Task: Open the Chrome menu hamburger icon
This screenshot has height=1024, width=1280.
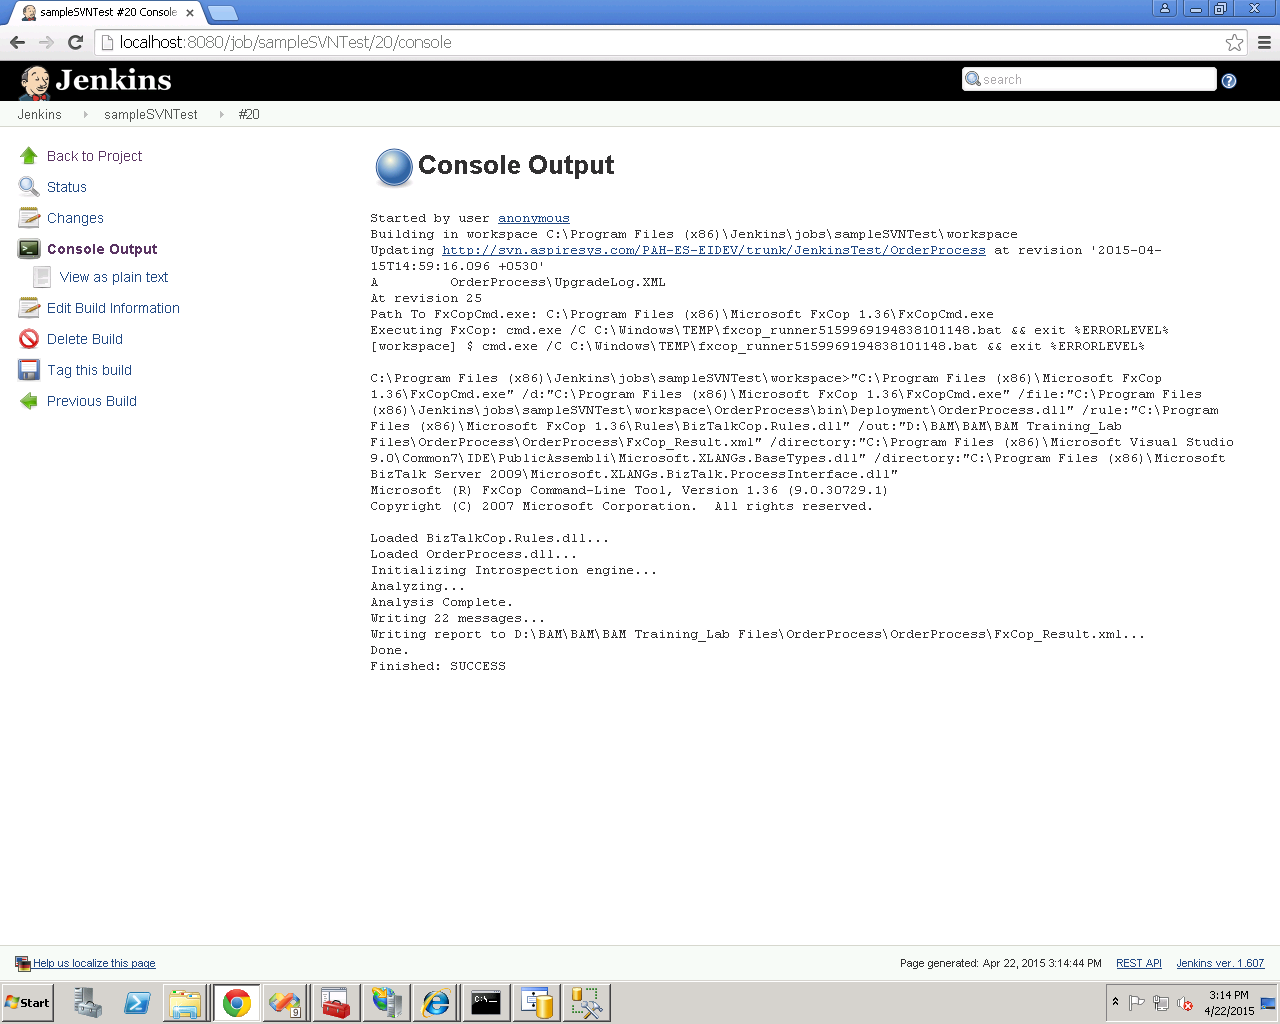Action: (x=1264, y=42)
